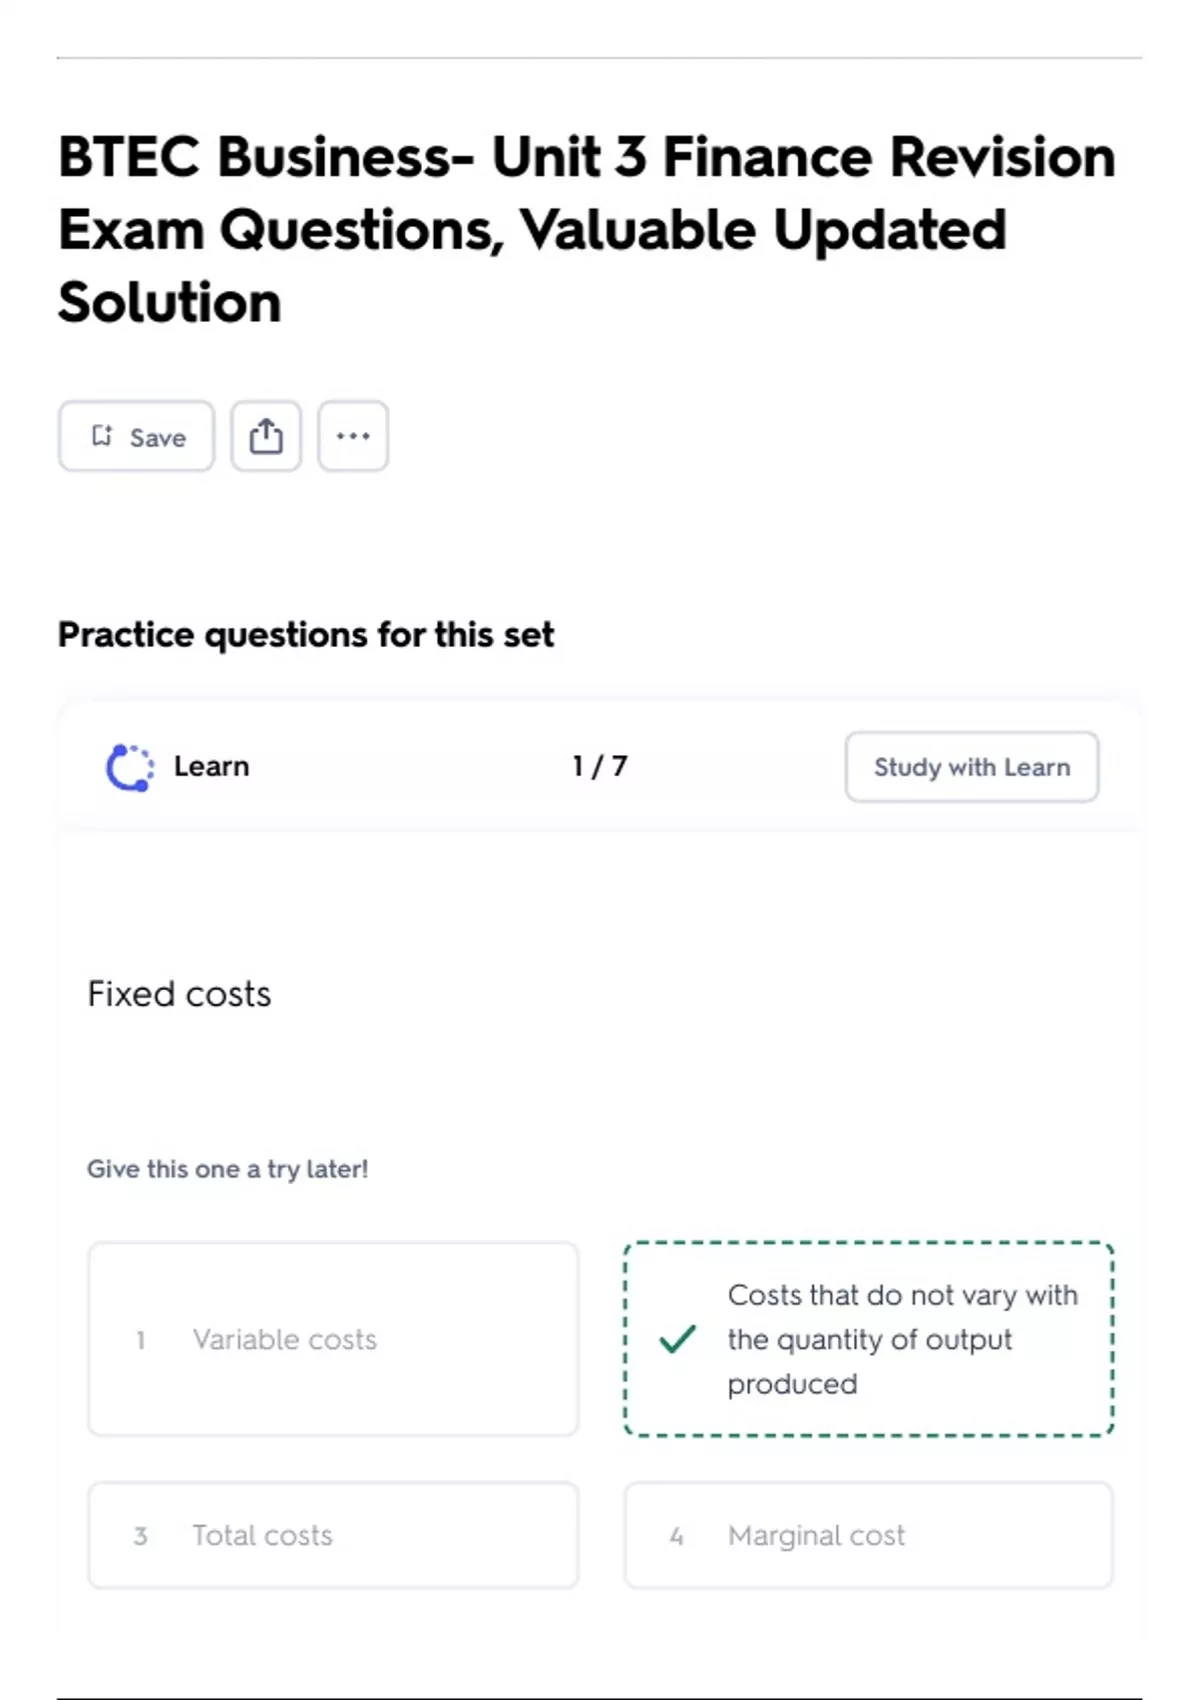The image size is (1200, 1700).
Task: Click the share icon button
Action: (x=266, y=436)
